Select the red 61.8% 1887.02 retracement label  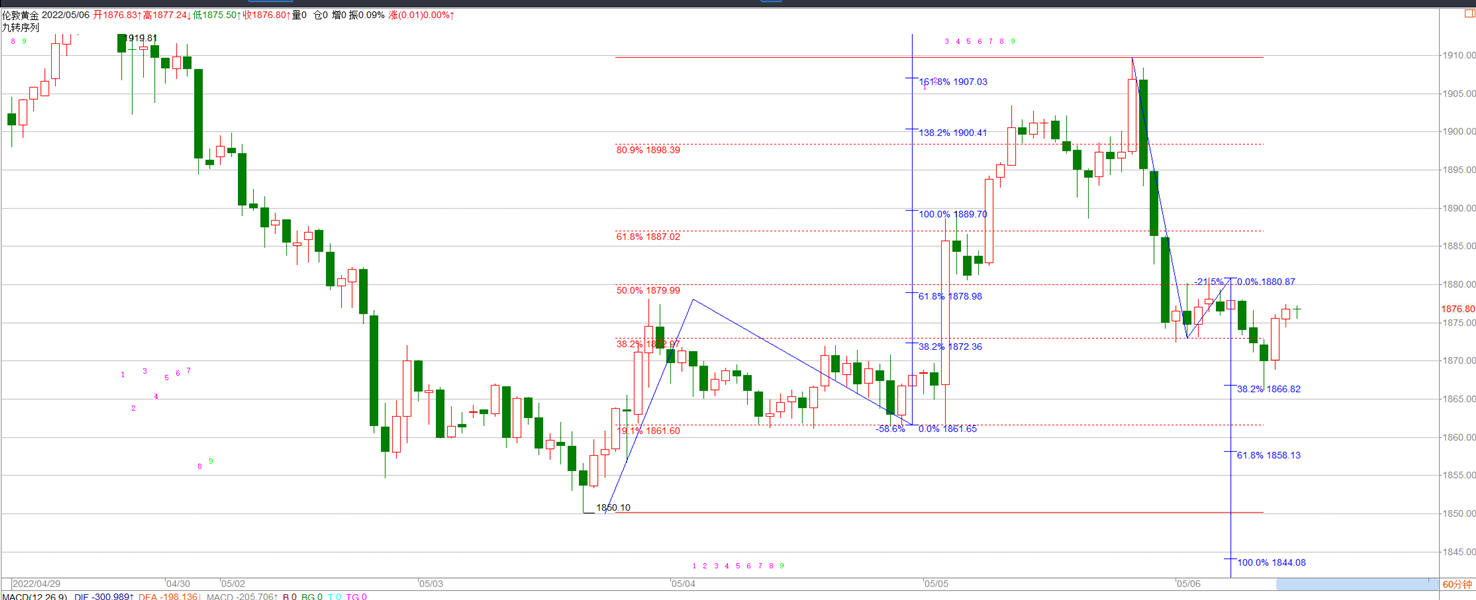click(648, 237)
